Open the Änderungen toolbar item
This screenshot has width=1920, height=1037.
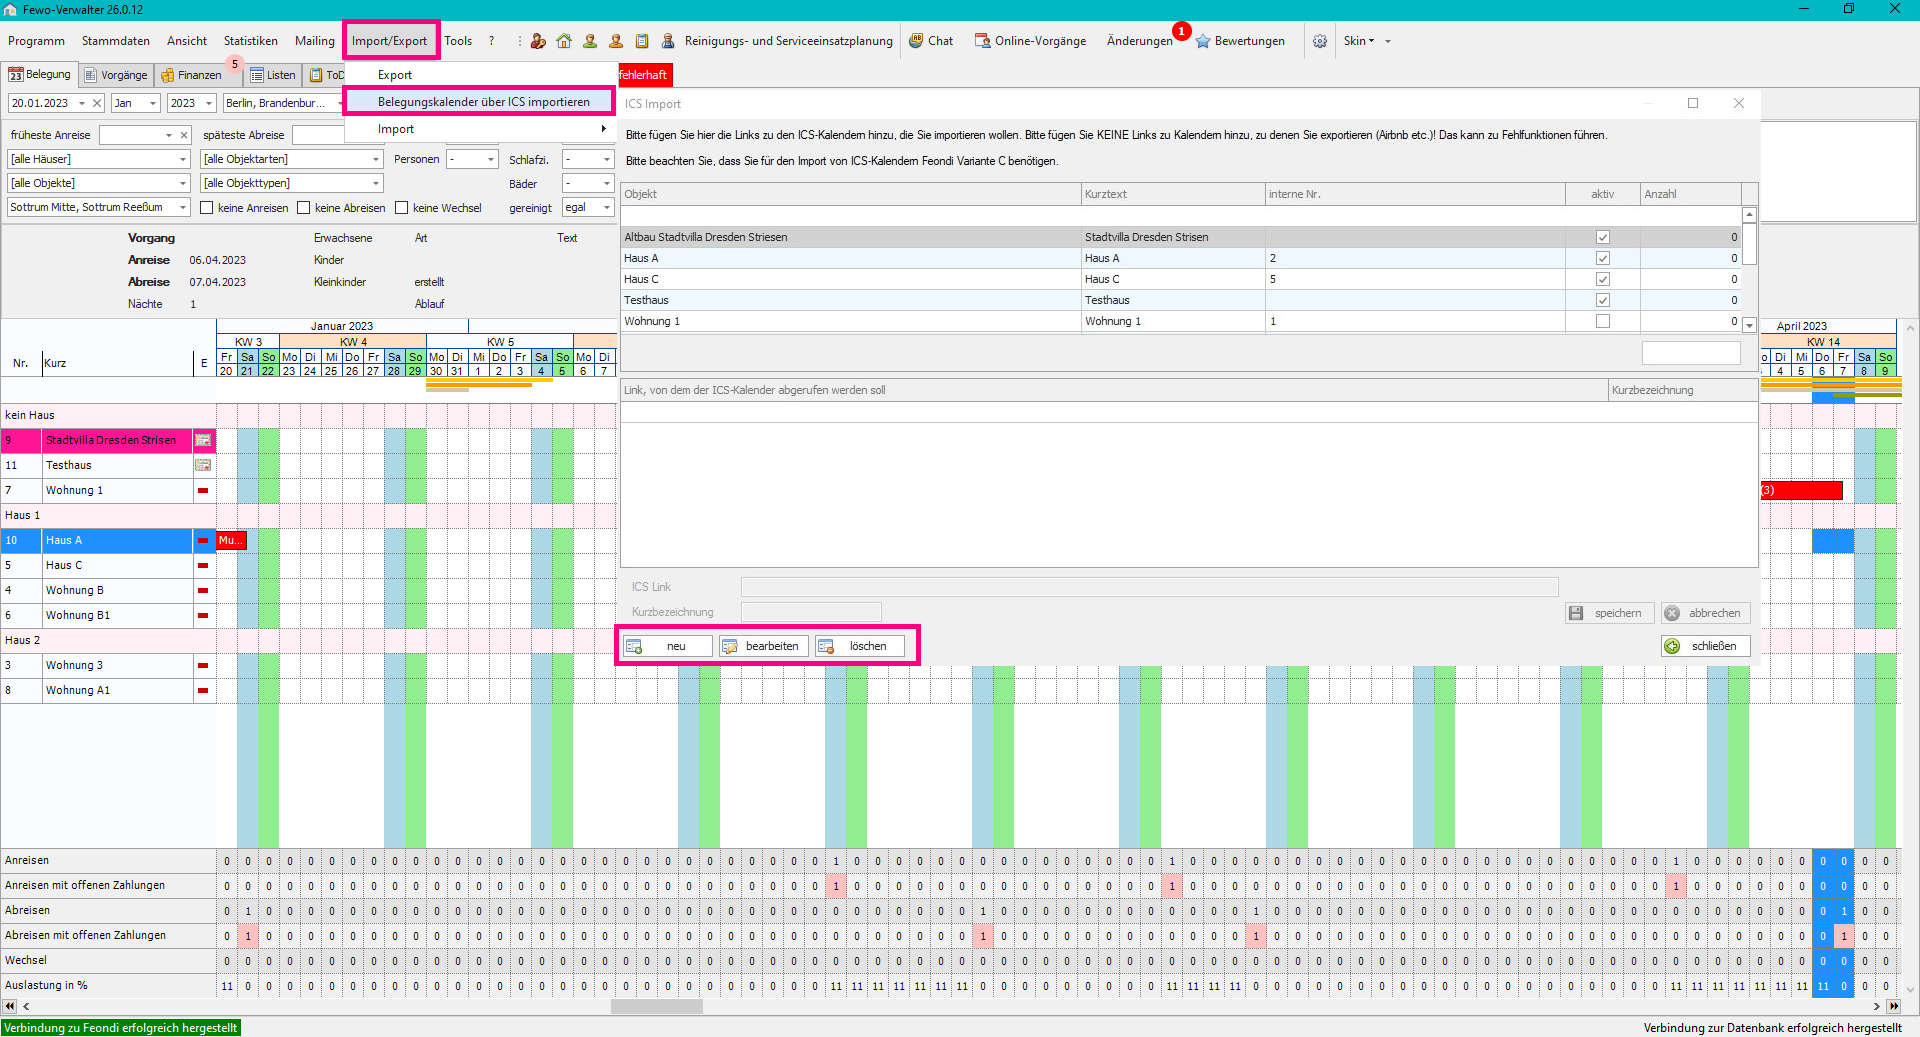point(1139,41)
